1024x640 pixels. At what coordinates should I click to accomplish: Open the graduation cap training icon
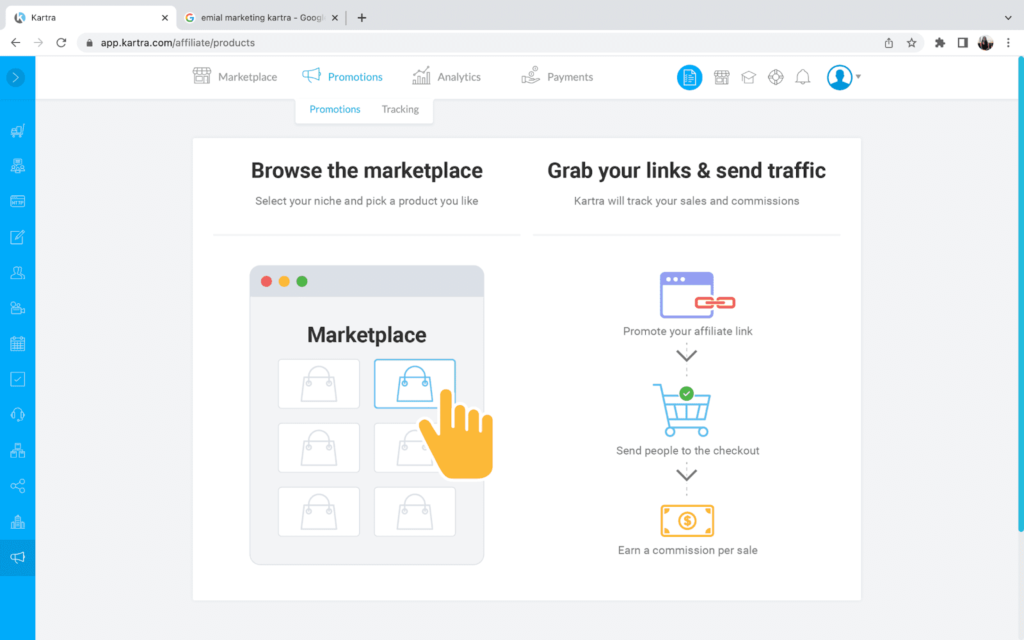pyautogui.click(x=748, y=77)
